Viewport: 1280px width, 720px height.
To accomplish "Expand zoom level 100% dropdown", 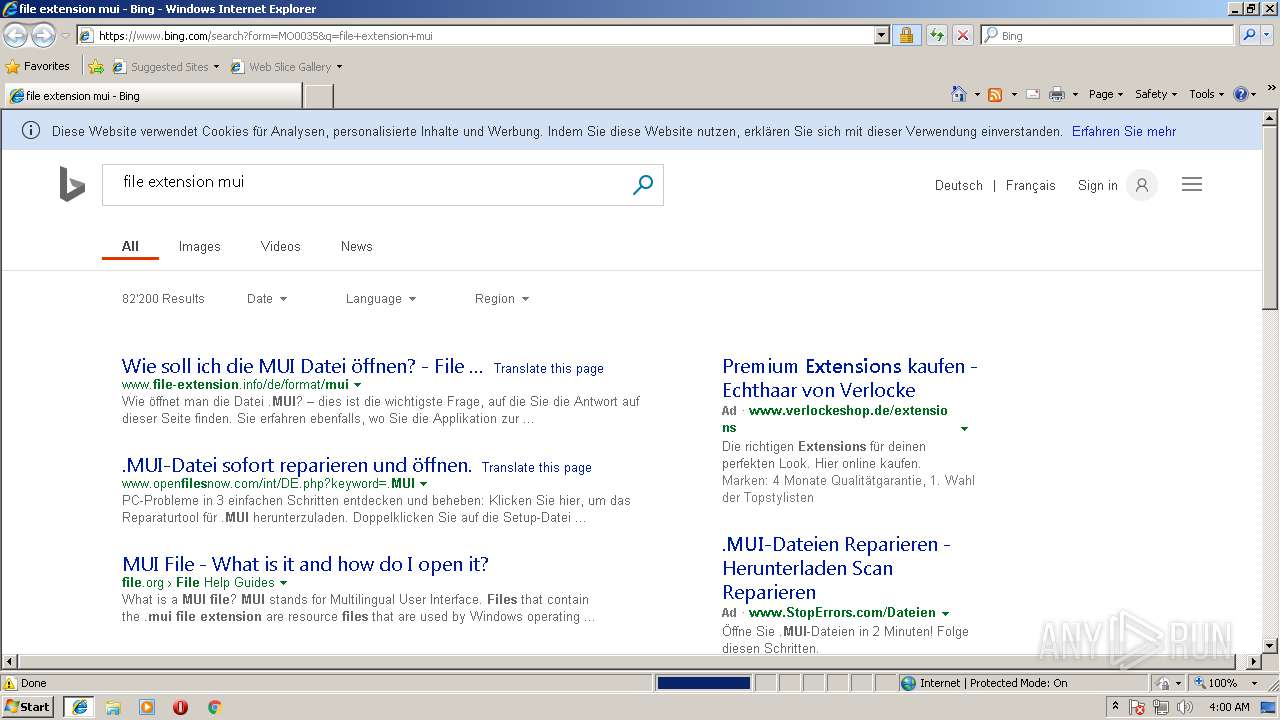I will 1254,683.
